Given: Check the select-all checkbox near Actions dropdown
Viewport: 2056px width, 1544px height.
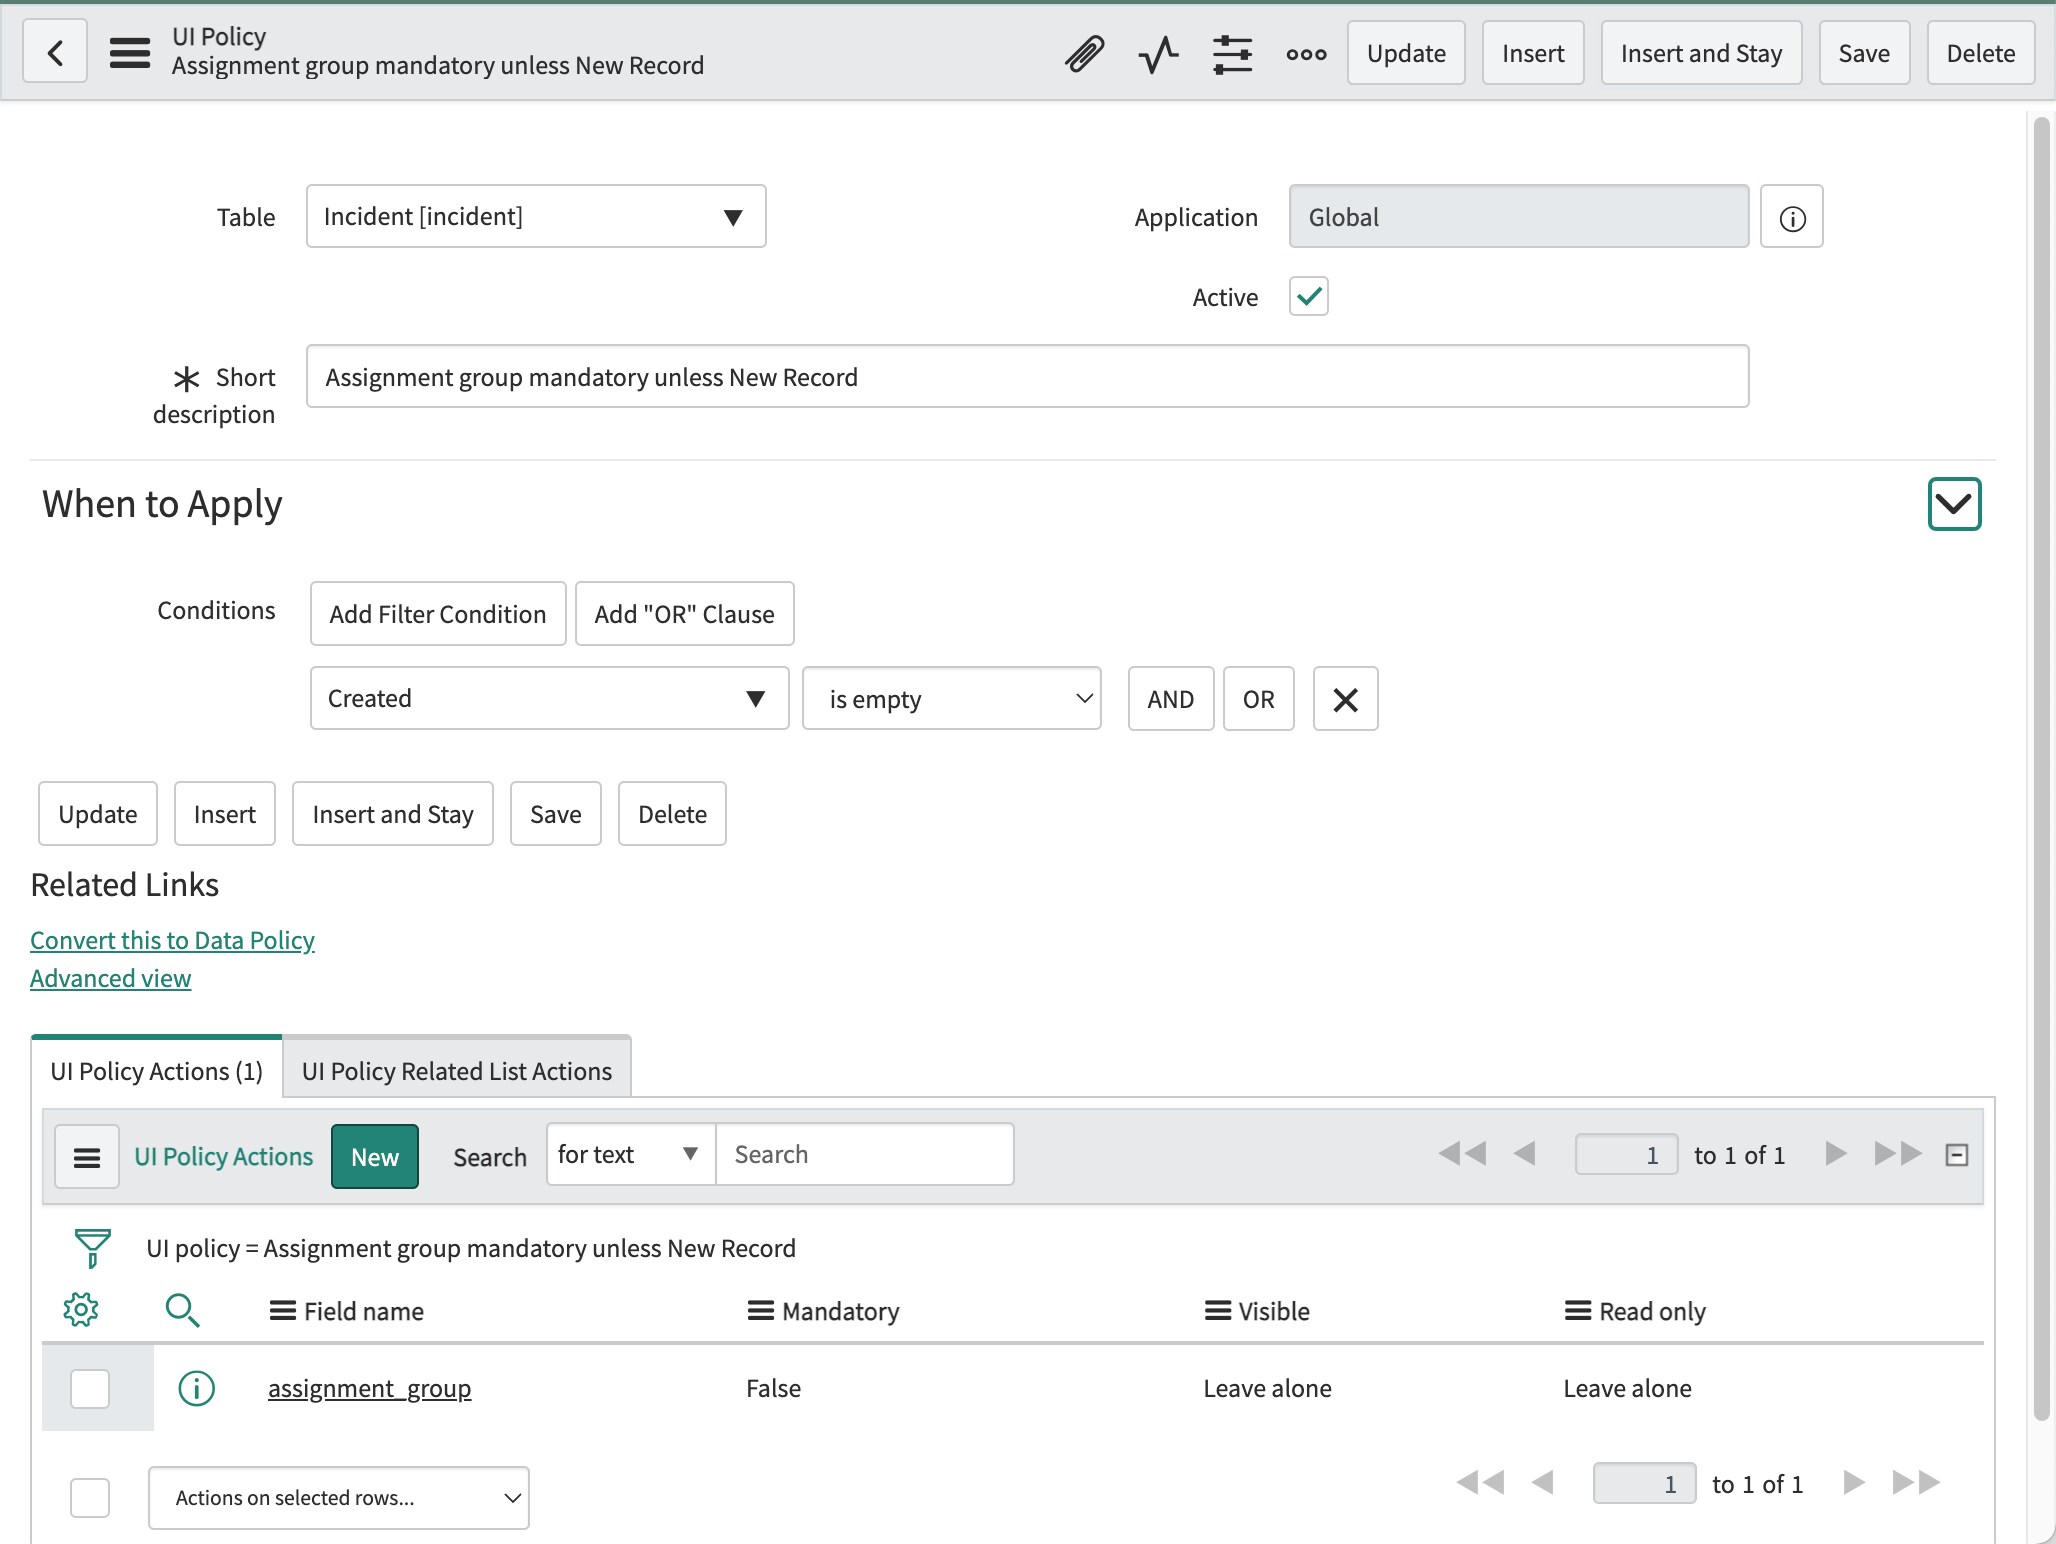Looking at the screenshot, I should click(89, 1498).
